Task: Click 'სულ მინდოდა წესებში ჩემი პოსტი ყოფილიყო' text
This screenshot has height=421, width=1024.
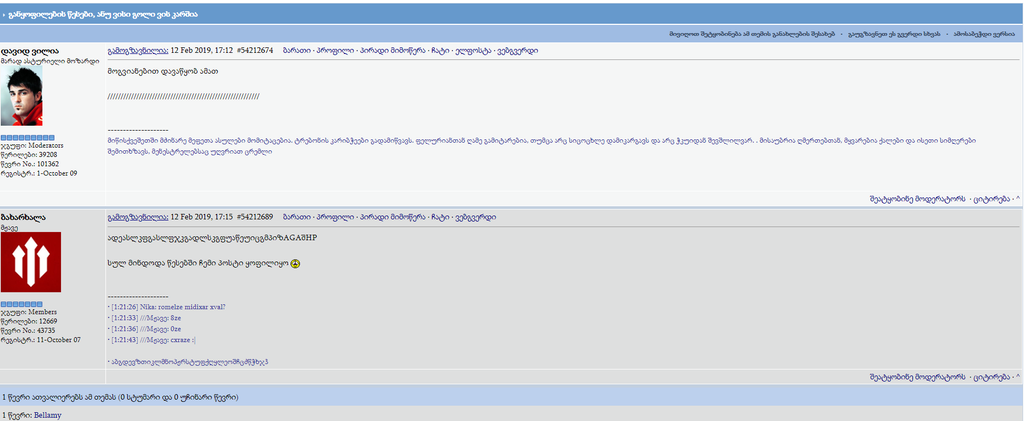Action: click(199, 264)
